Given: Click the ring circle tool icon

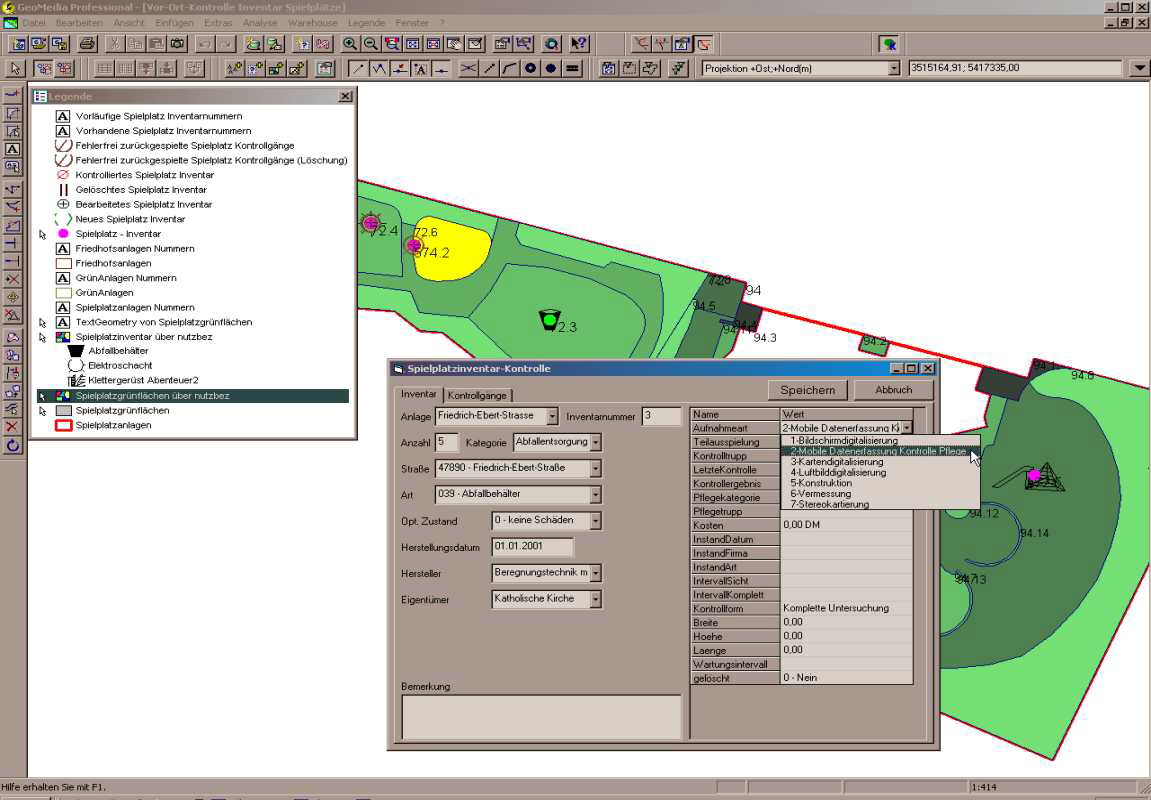Looking at the screenshot, I should pos(530,69).
